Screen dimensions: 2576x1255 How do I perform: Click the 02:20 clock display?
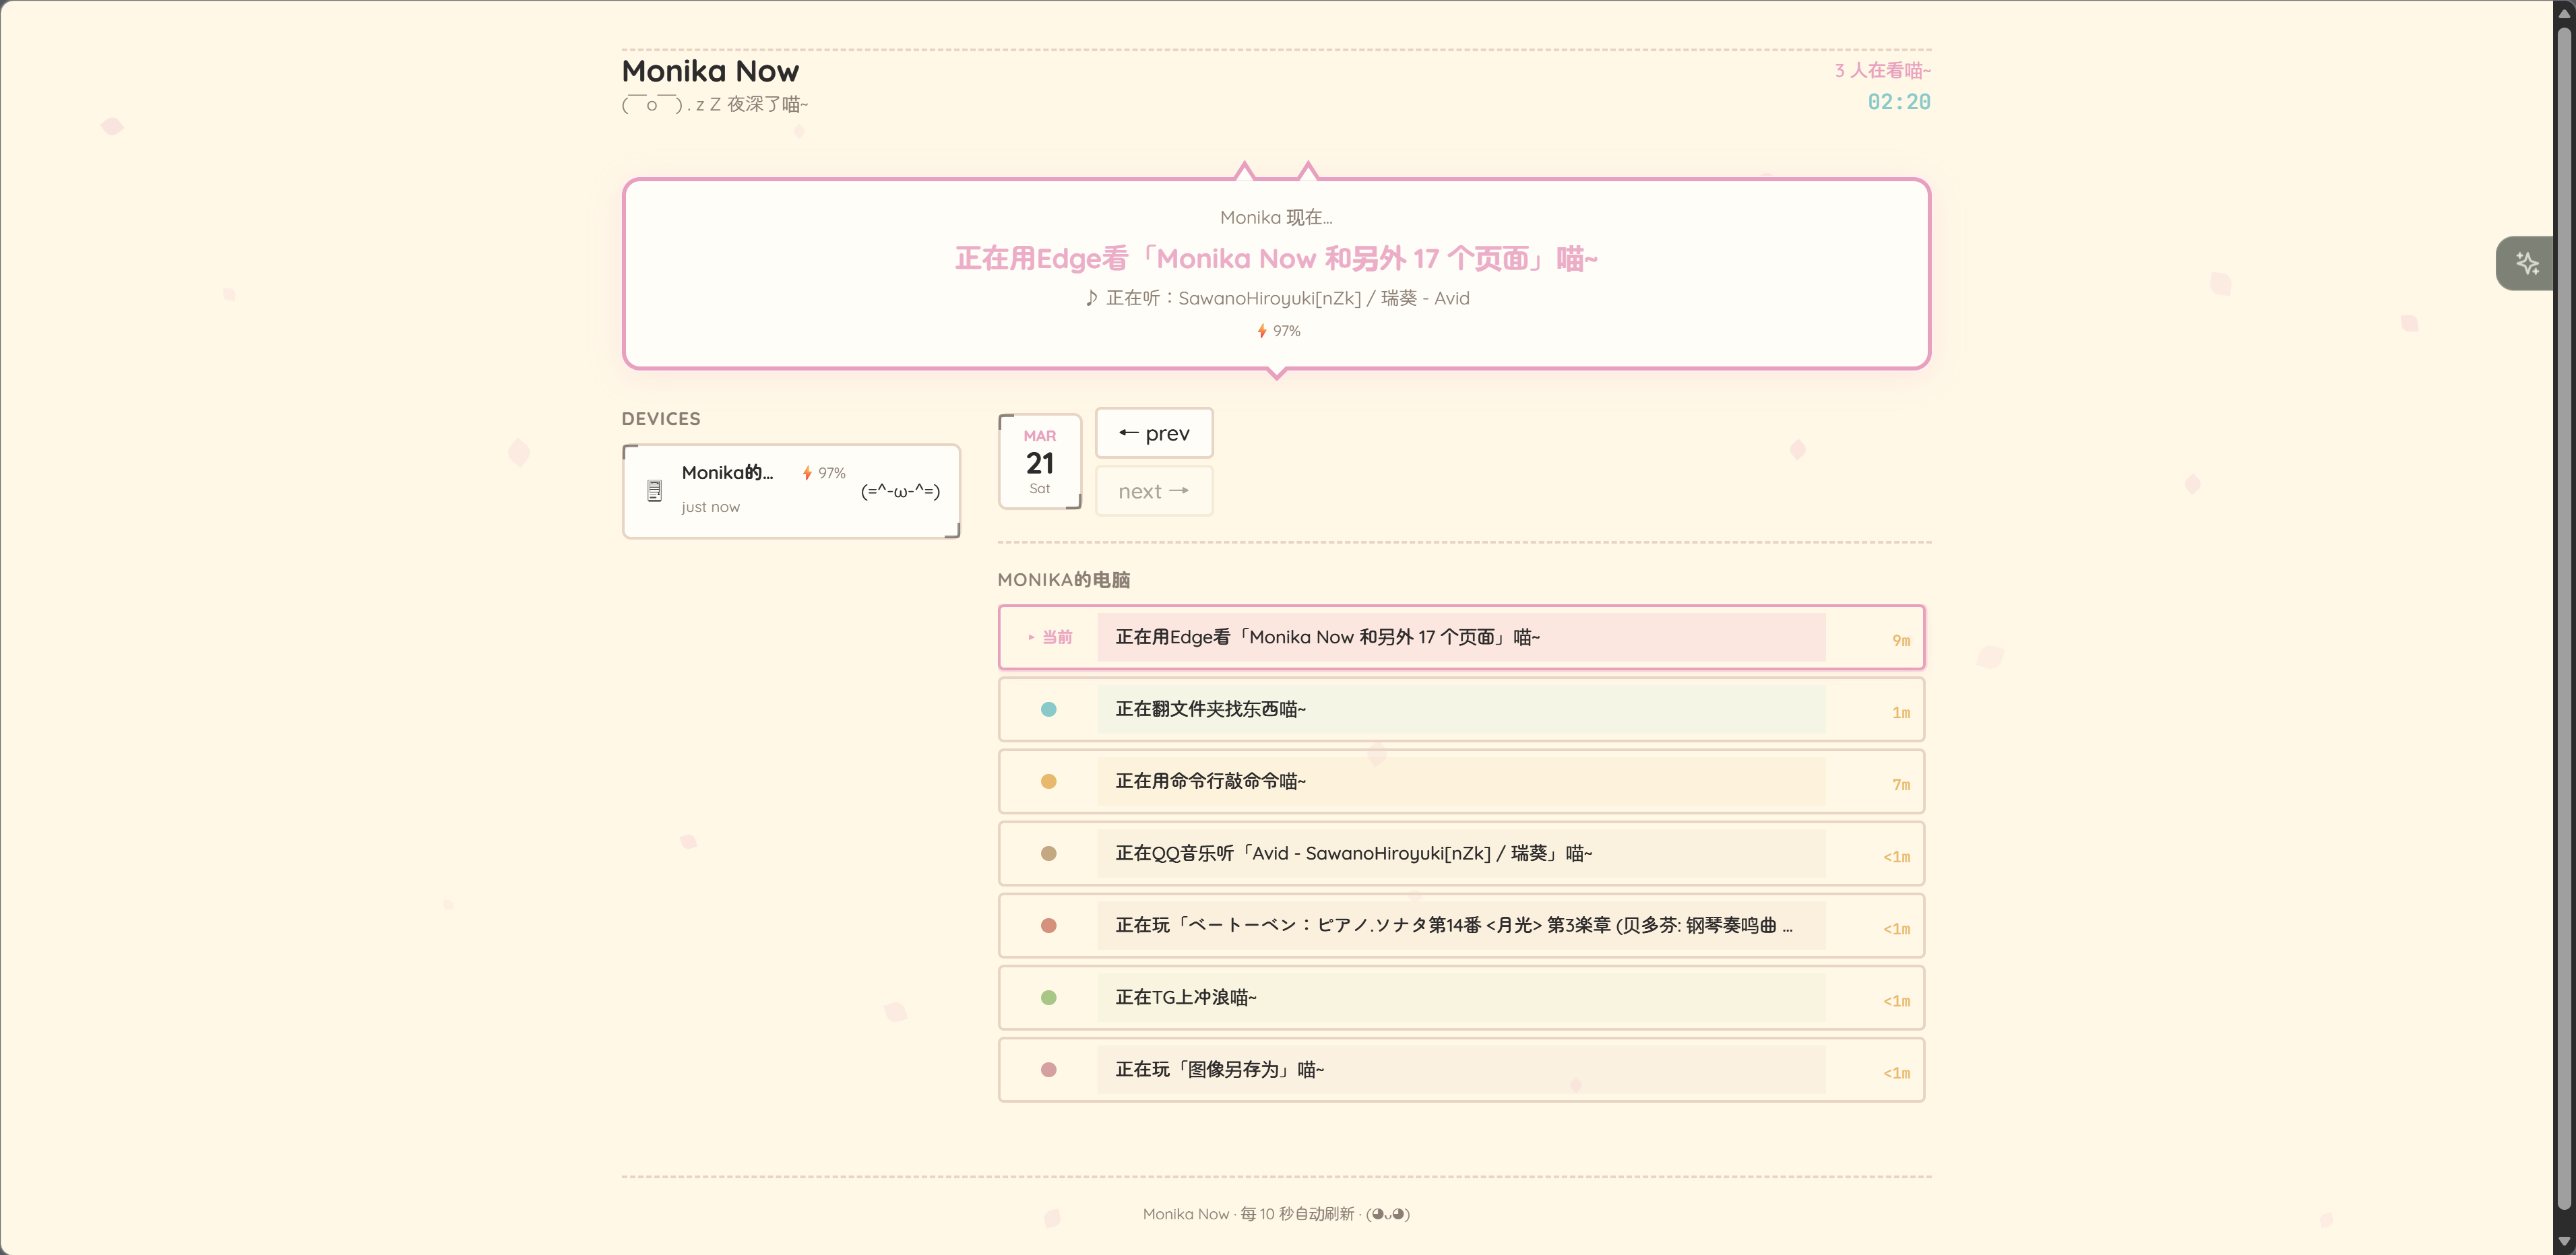(x=1899, y=102)
